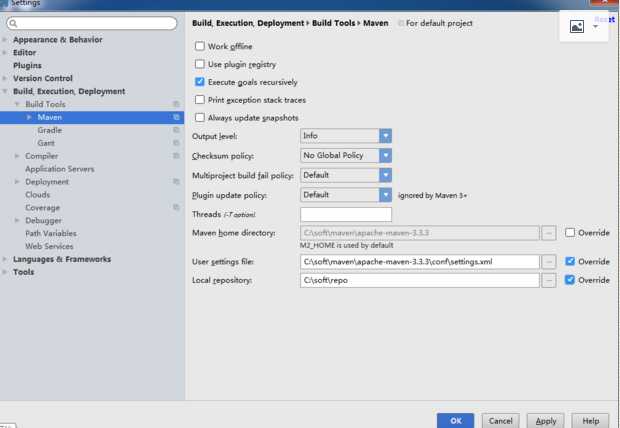
Task: Enable Work offline checkbox
Action: pyautogui.click(x=200, y=46)
